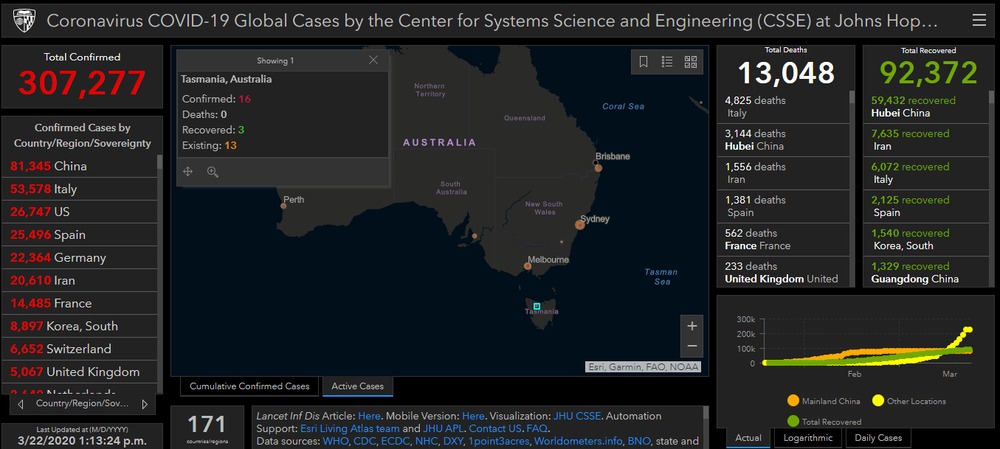Click the zoom-to magnifier icon in the popup
This screenshot has width=1000, height=449.
(x=213, y=172)
